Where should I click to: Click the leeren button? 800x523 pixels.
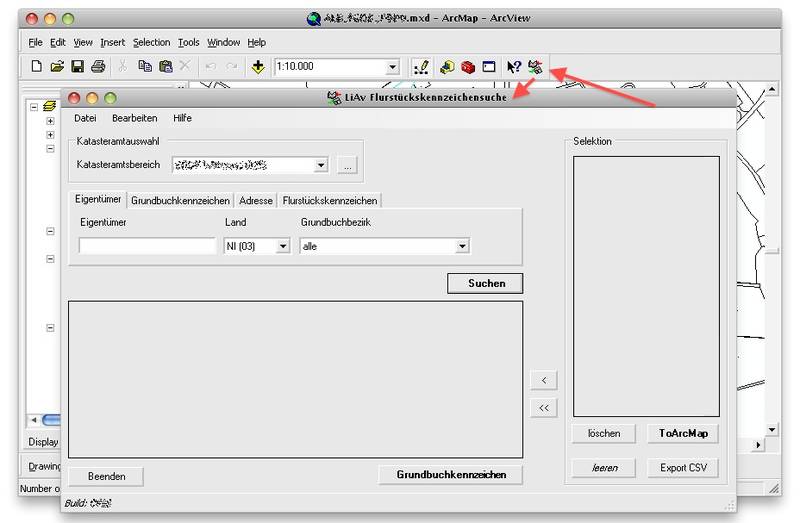(604, 468)
